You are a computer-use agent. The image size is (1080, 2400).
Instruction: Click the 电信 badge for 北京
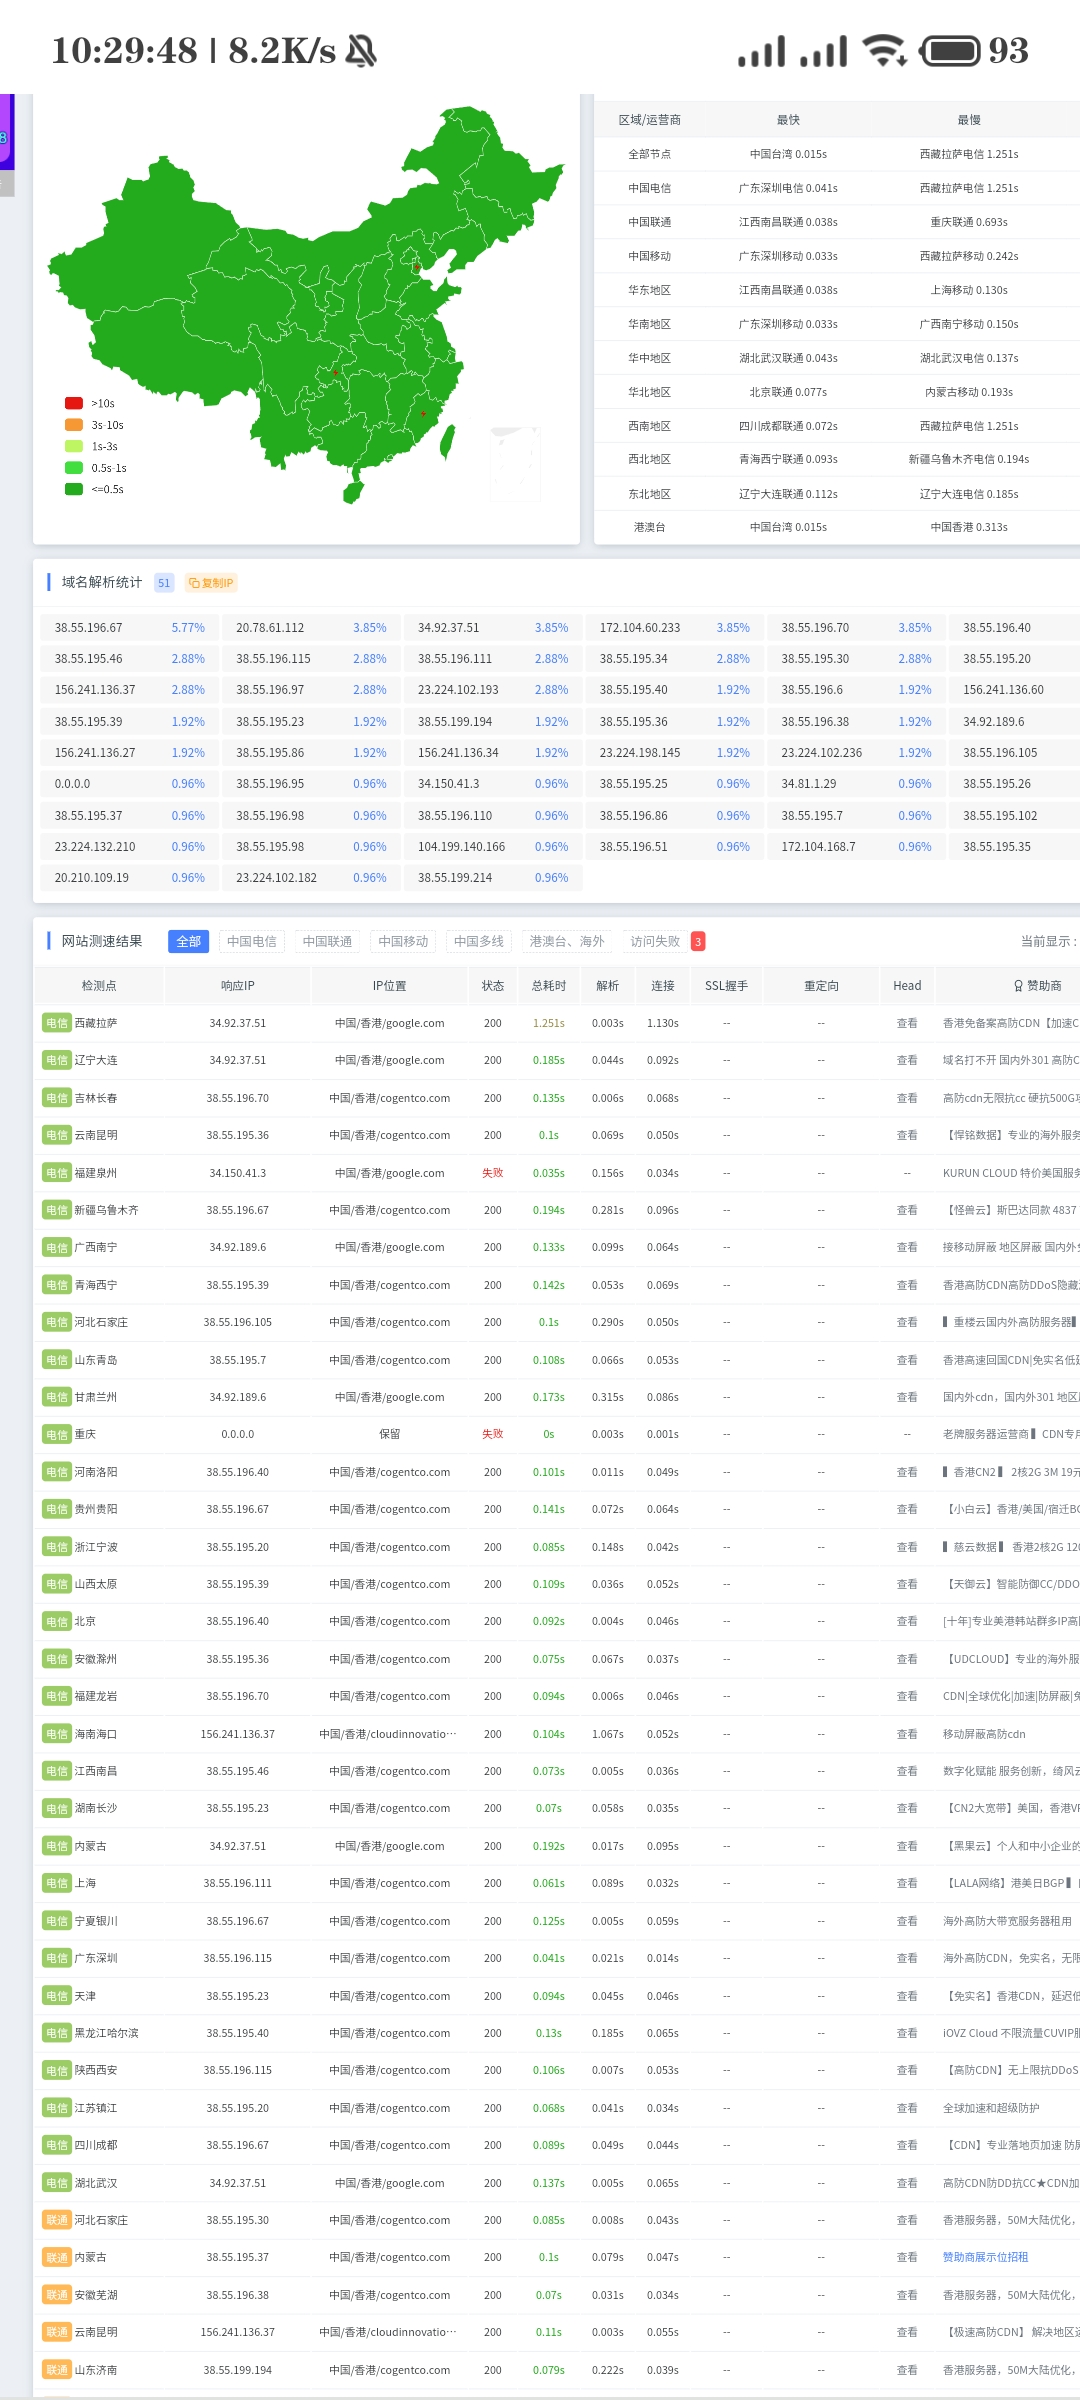point(56,1621)
